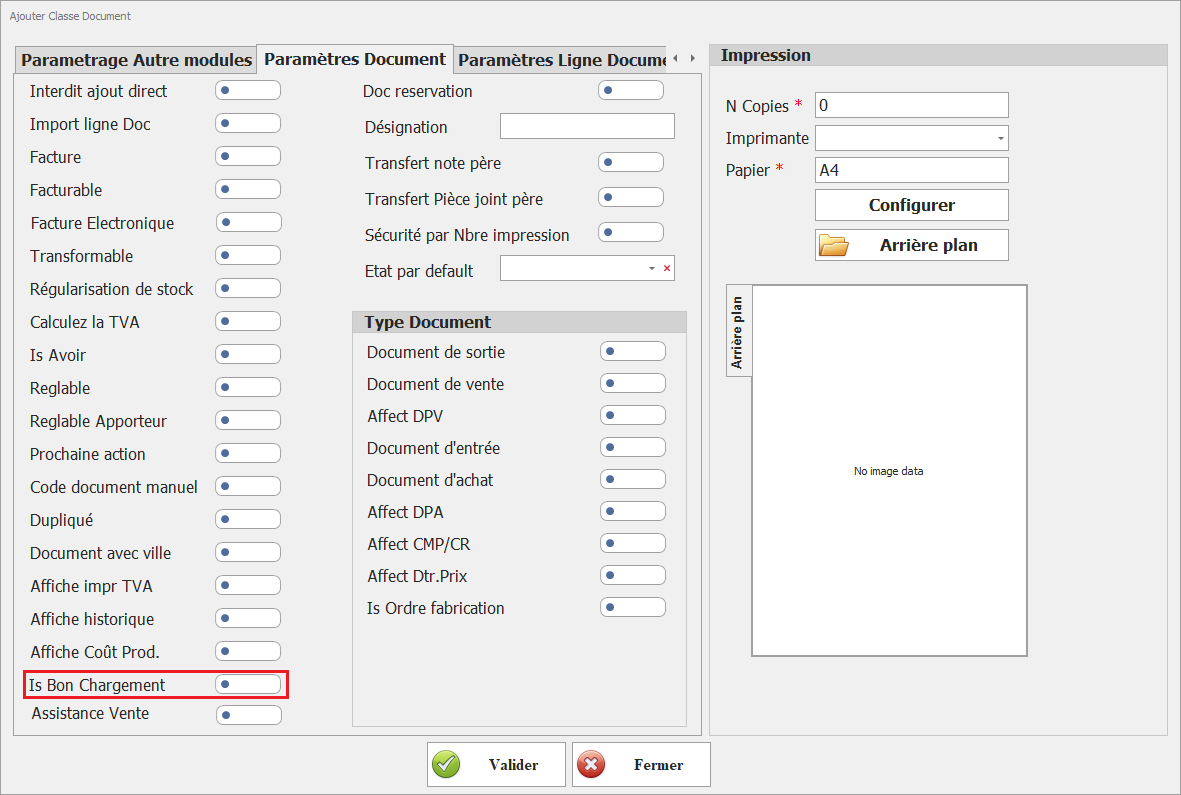The image size is (1181, 795).
Task: Click the Arrière plan button
Action: [911, 245]
